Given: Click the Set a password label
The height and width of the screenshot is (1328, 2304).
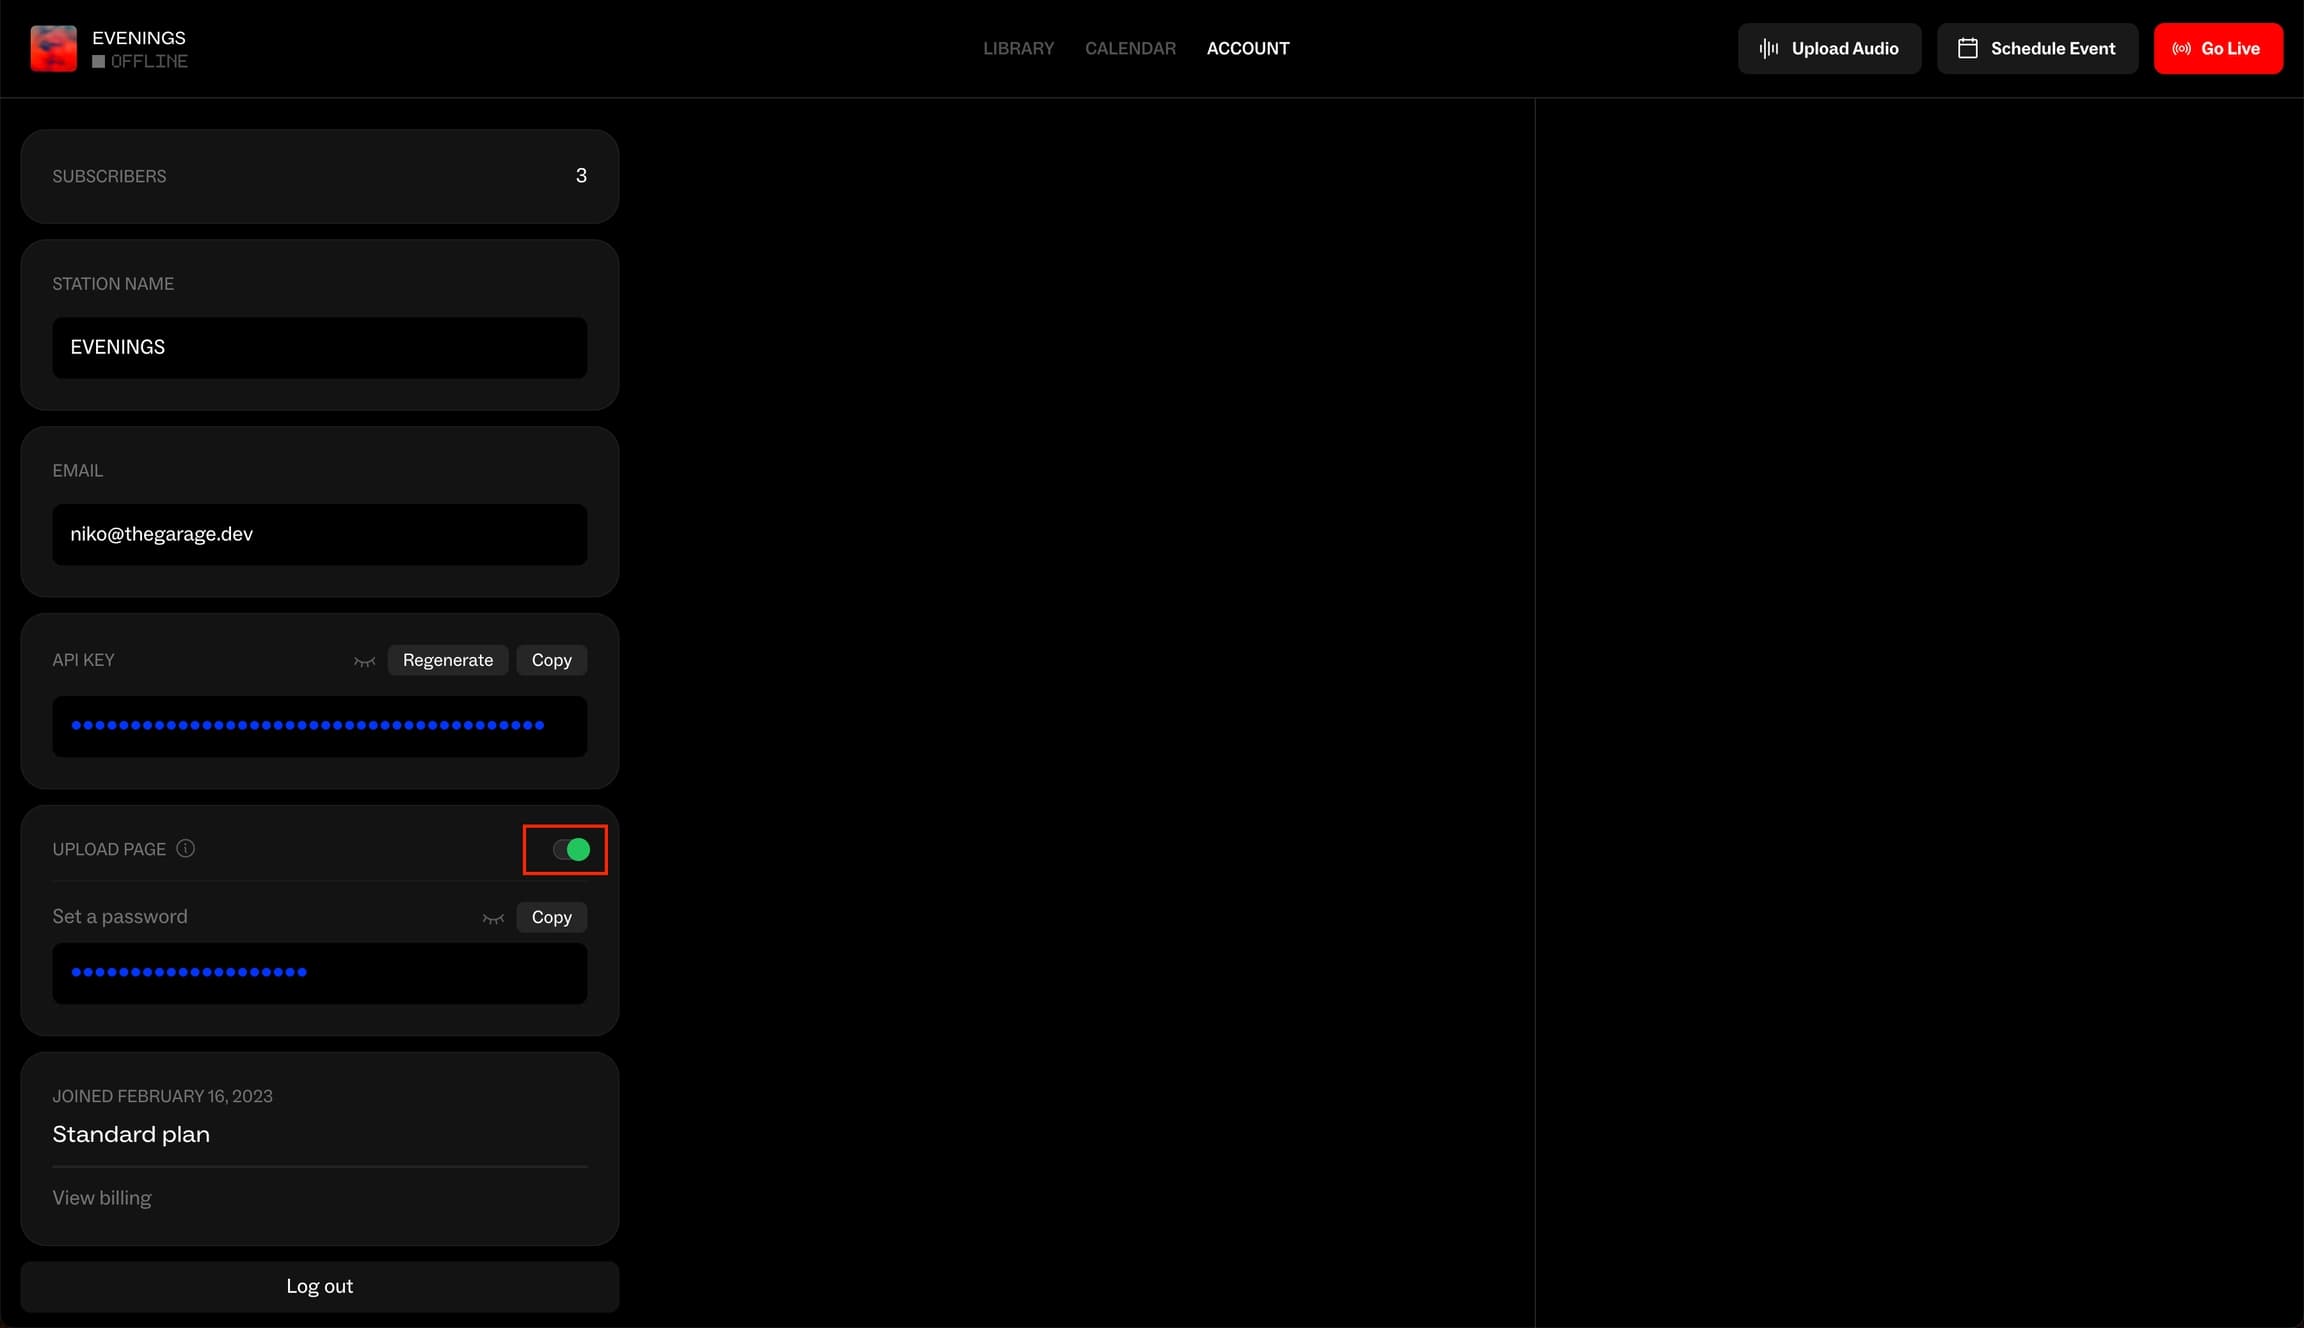Looking at the screenshot, I should 120,916.
